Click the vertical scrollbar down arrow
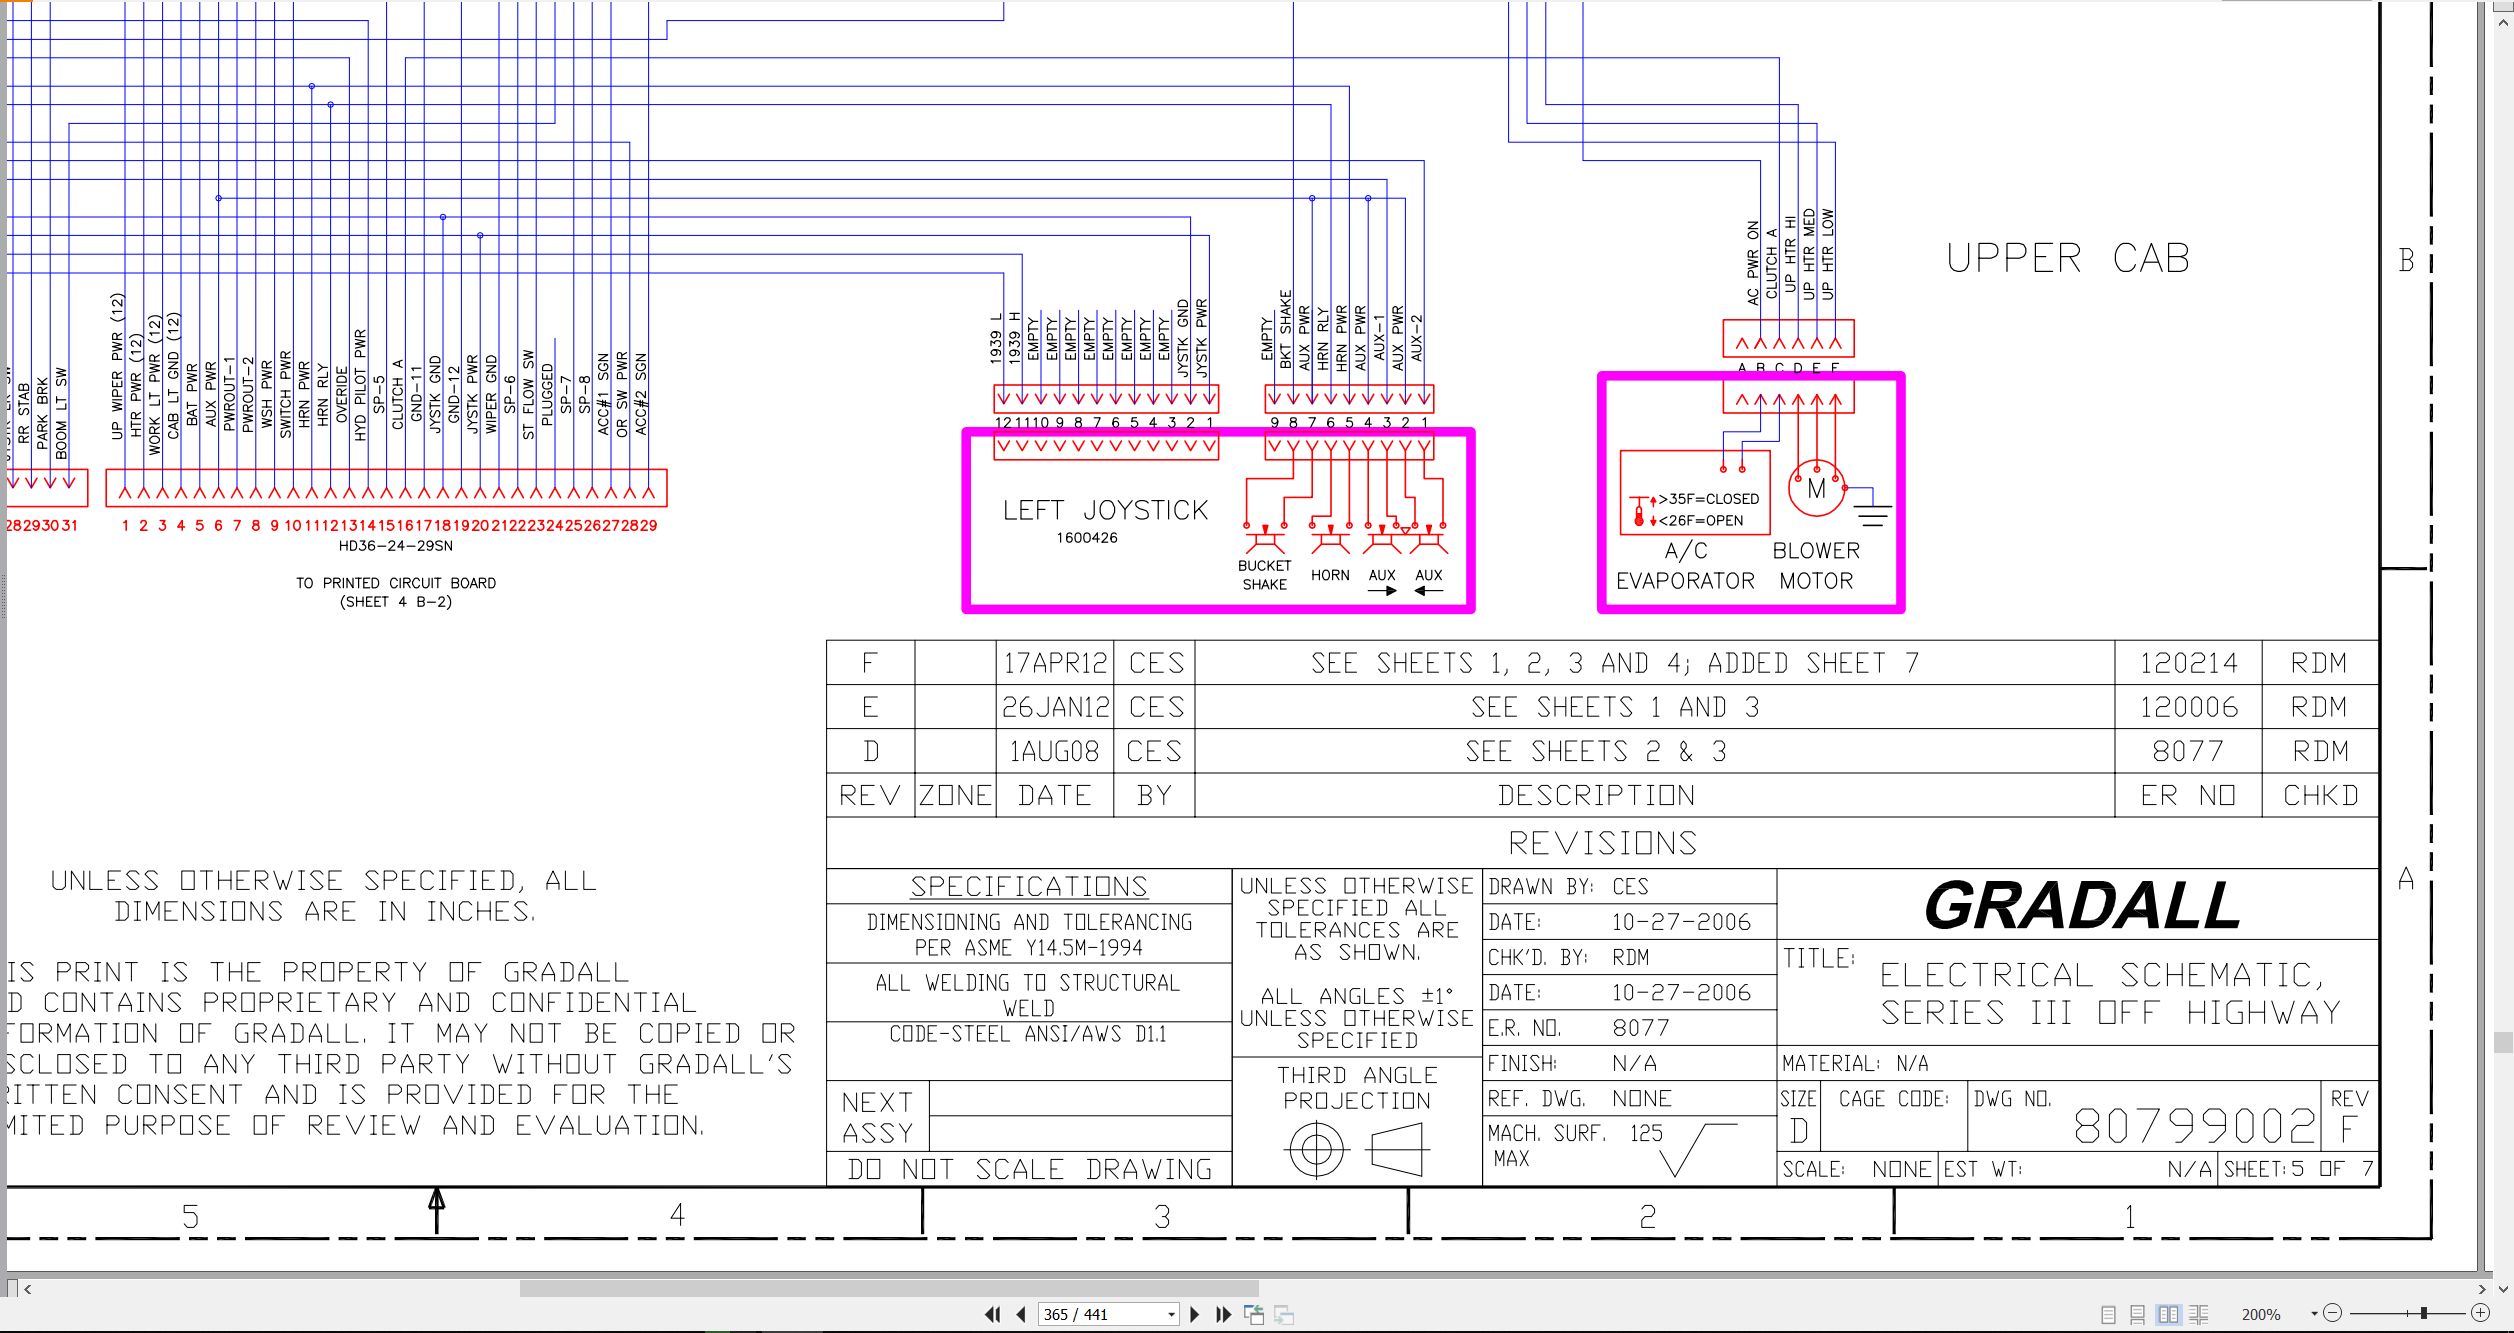 (2503, 1289)
